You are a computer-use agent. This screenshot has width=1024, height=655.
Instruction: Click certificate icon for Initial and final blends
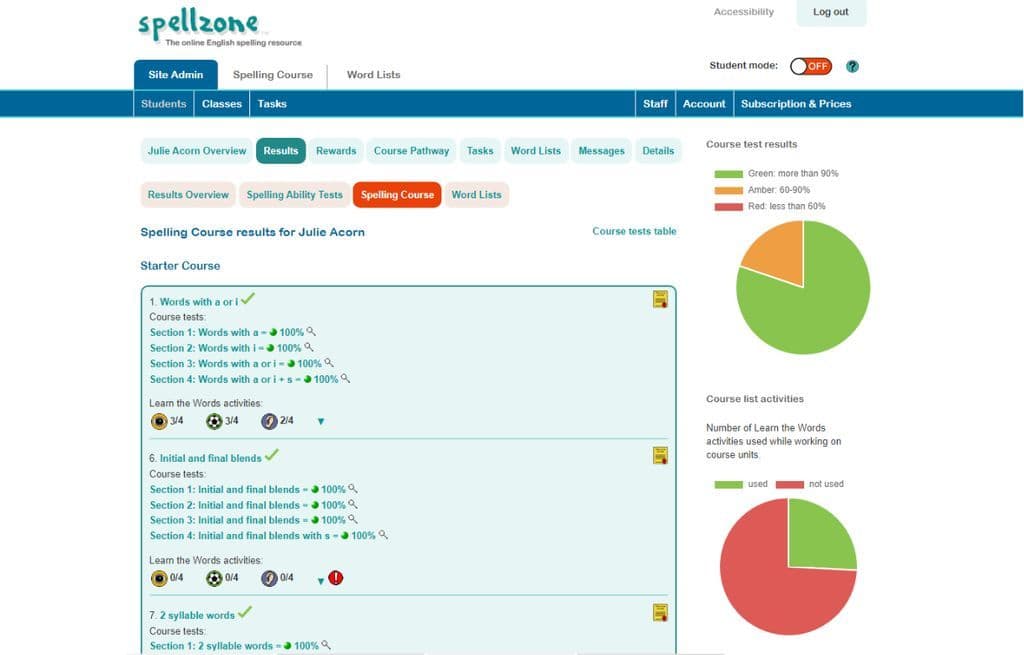[x=660, y=456]
